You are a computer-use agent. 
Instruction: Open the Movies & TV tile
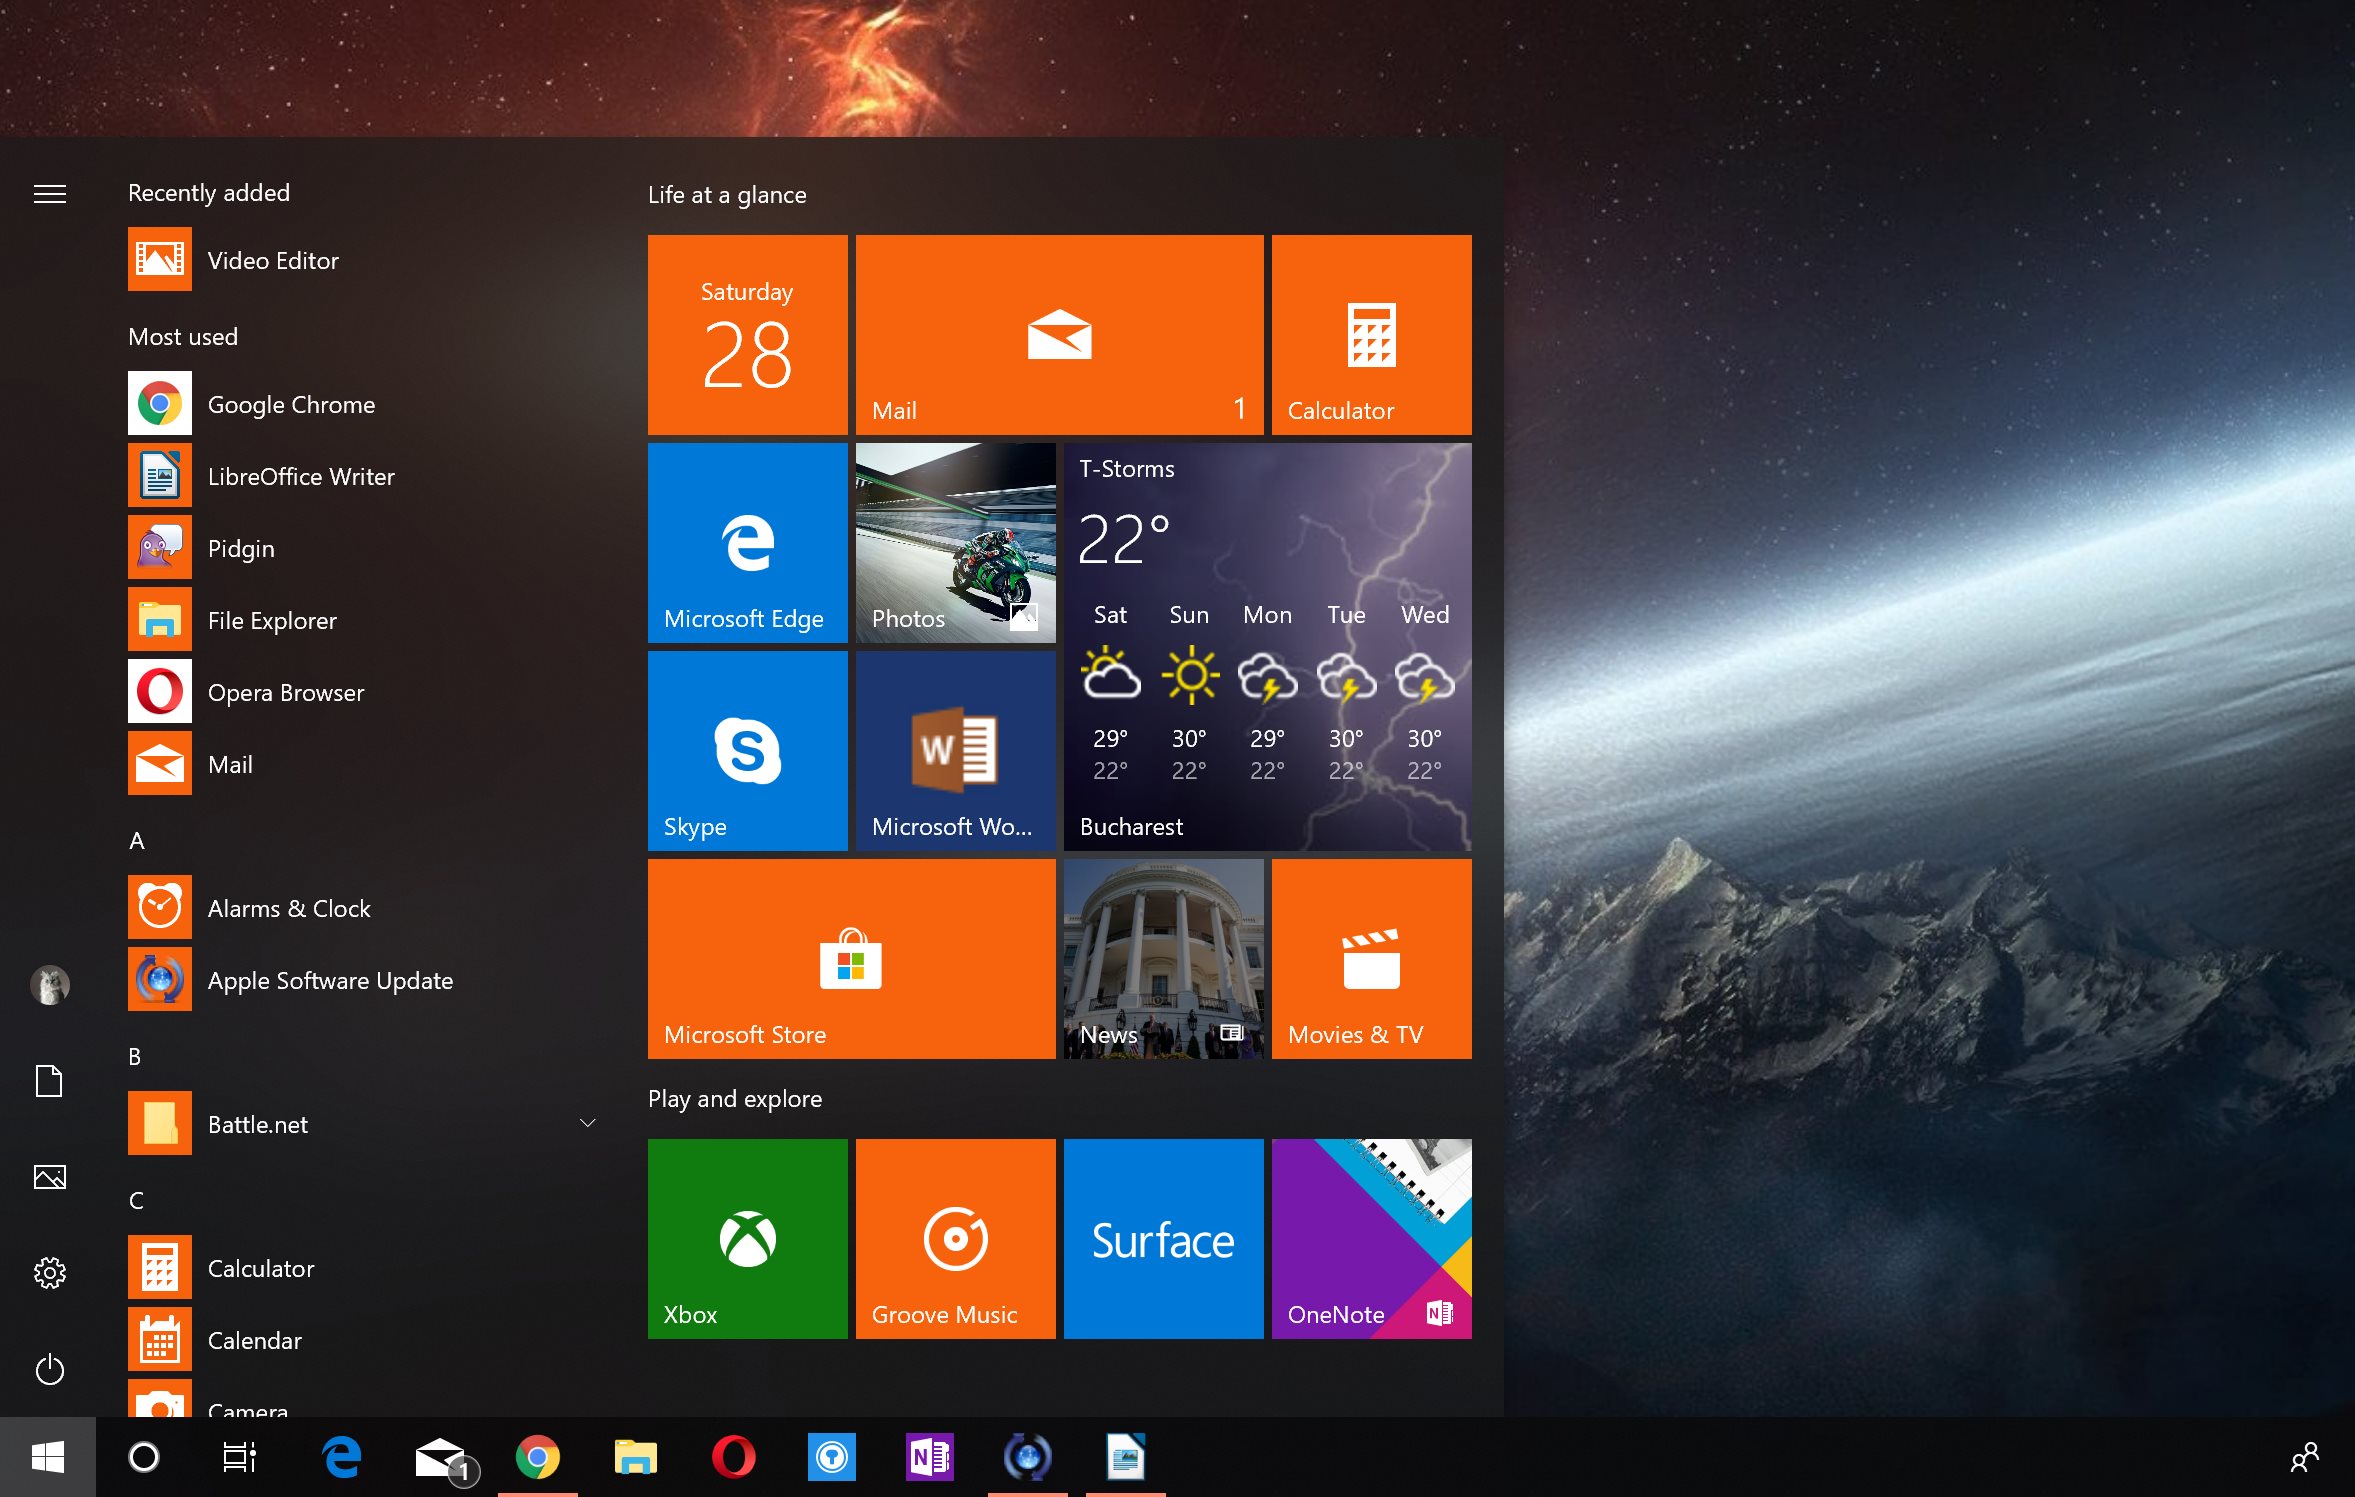(1371, 958)
